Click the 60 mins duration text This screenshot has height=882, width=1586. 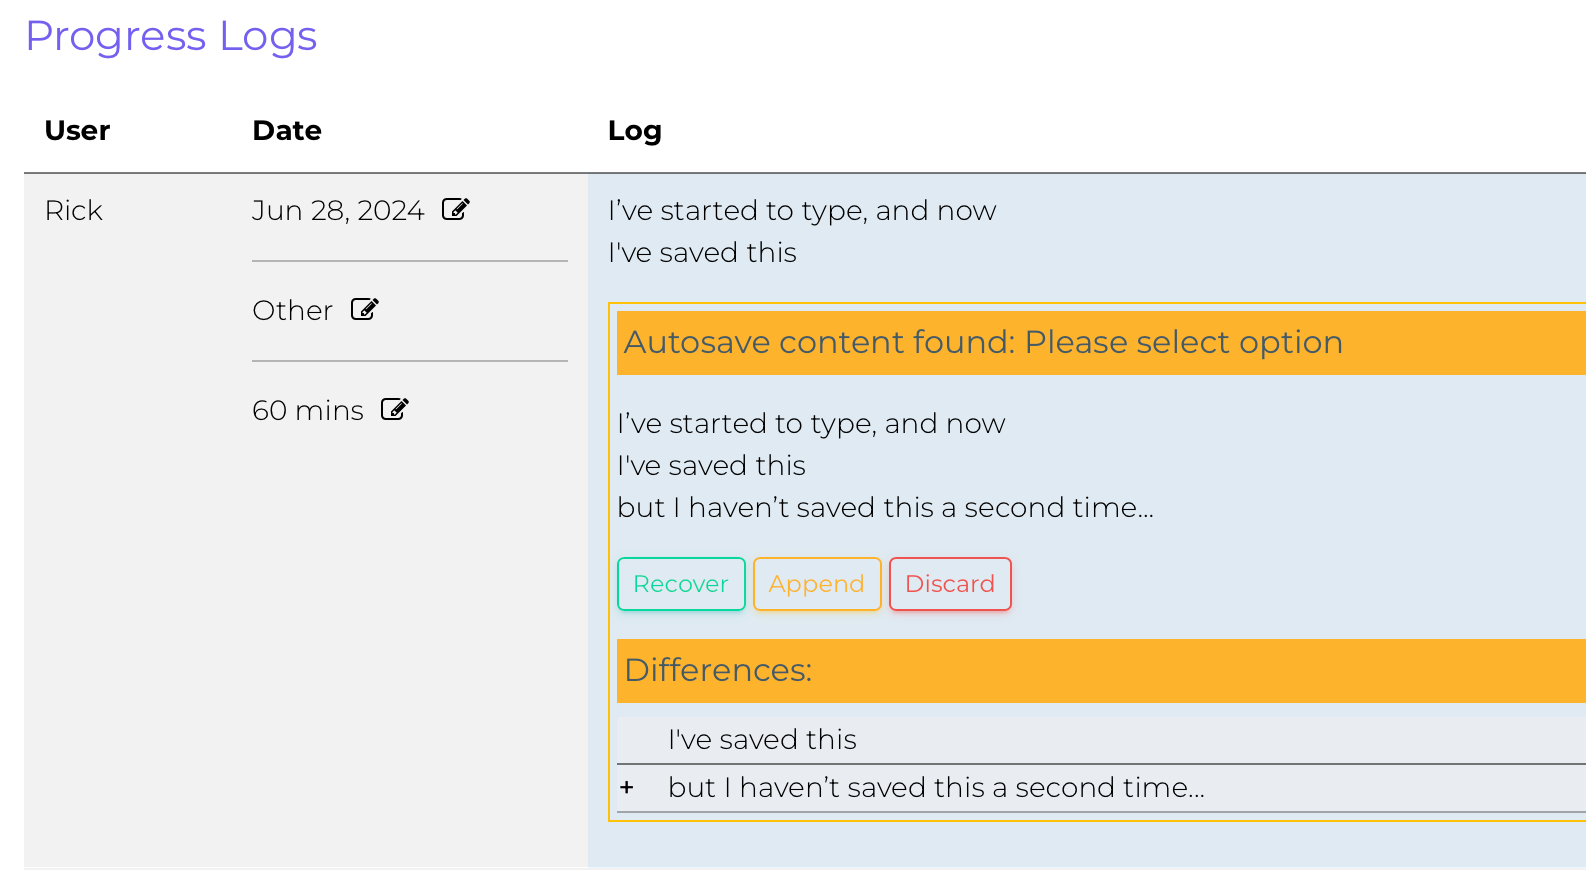pyautogui.click(x=308, y=411)
